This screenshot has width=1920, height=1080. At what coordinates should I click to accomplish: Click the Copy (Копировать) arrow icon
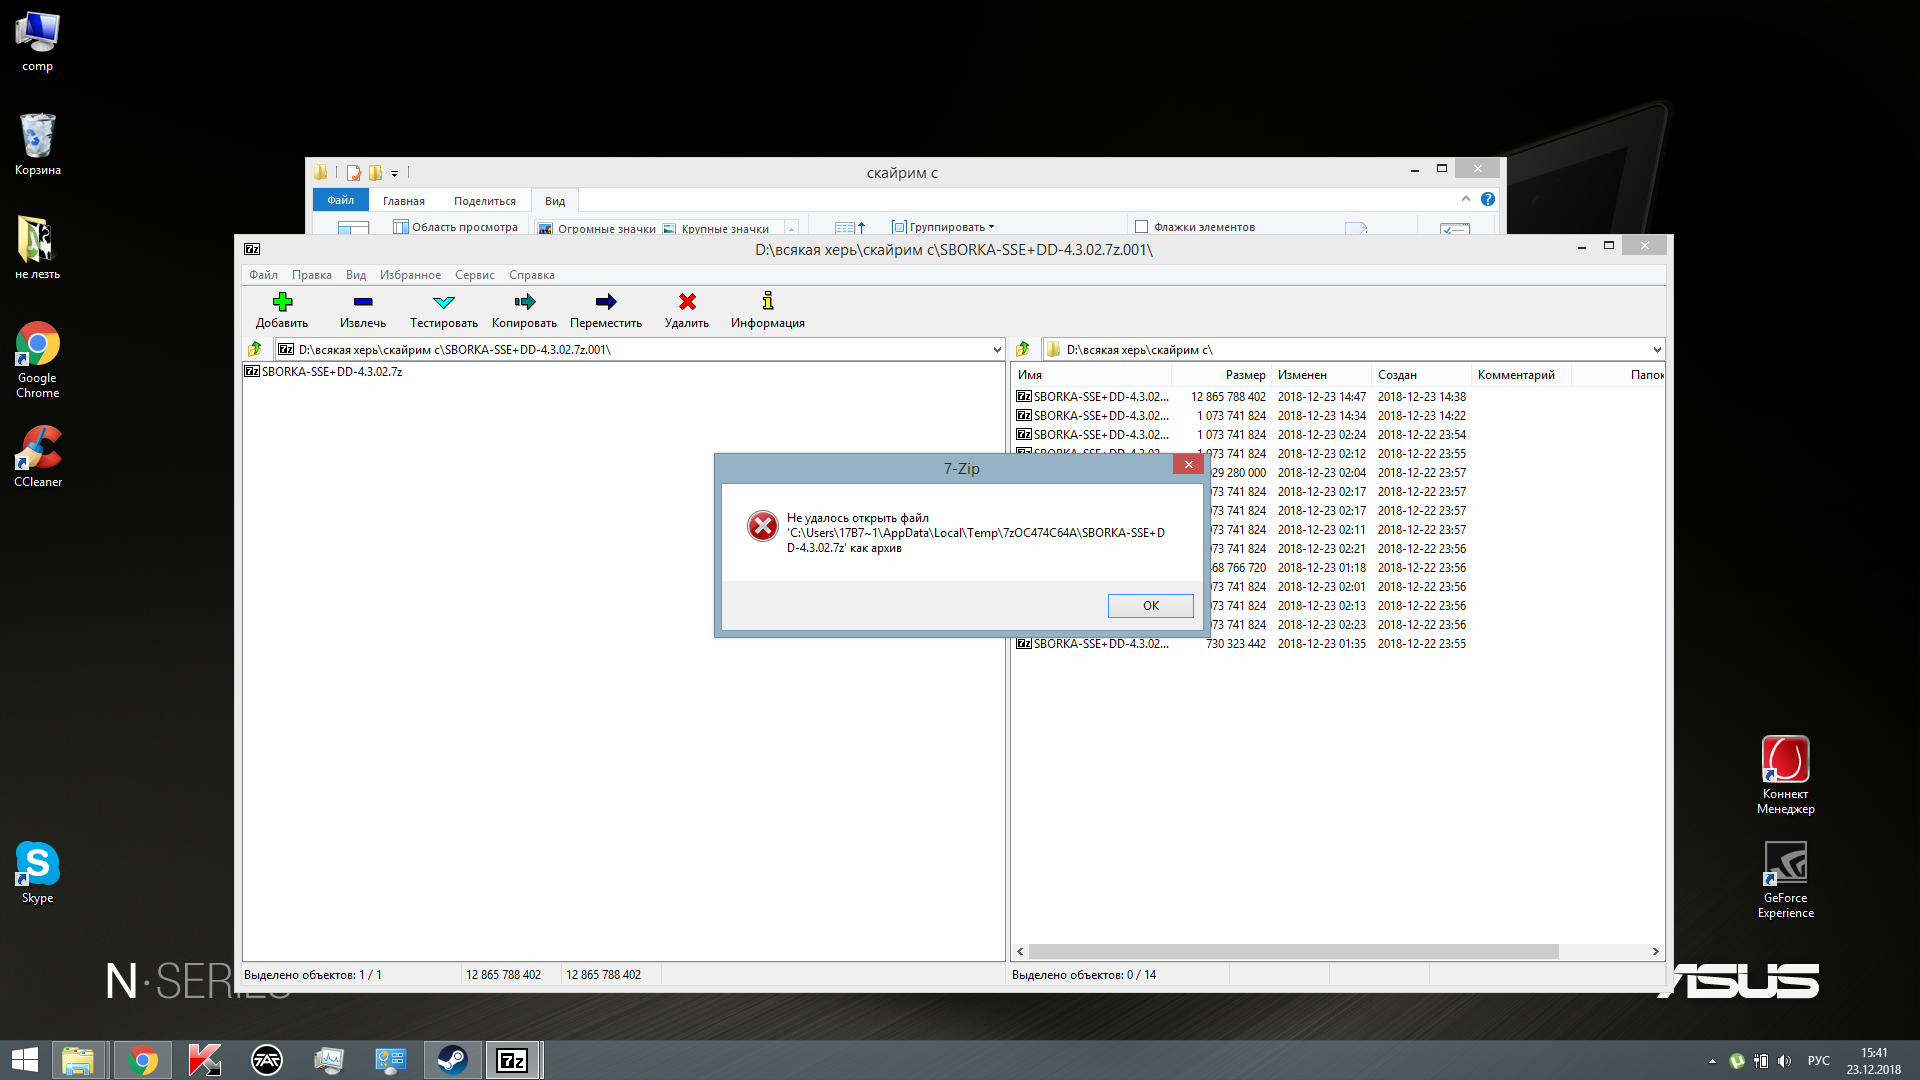(x=524, y=302)
